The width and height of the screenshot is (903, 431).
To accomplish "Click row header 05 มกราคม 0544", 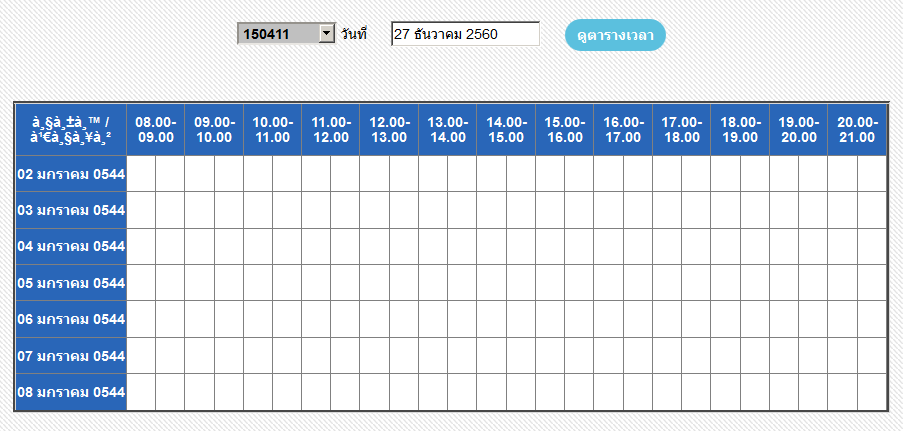I will pyautogui.click(x=71, y=282).
